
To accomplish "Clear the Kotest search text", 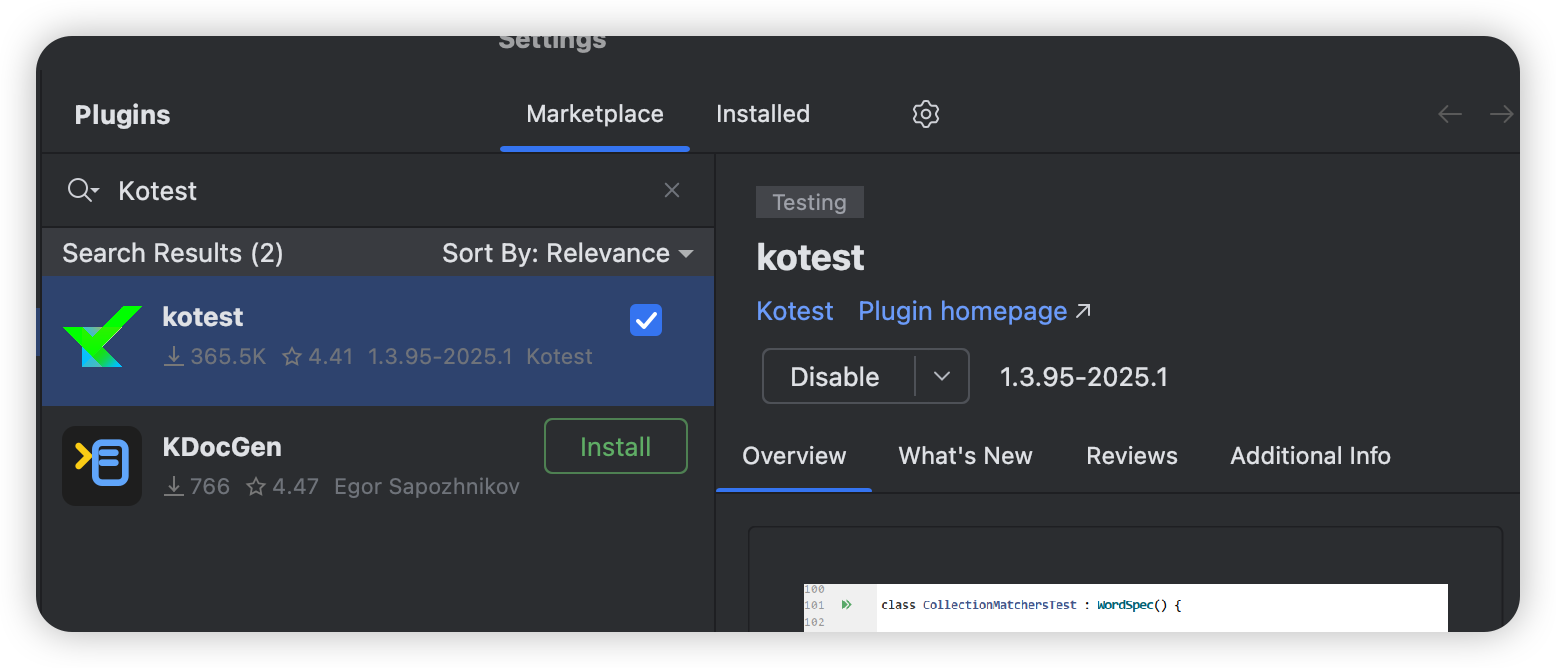I will coord(672,190).
